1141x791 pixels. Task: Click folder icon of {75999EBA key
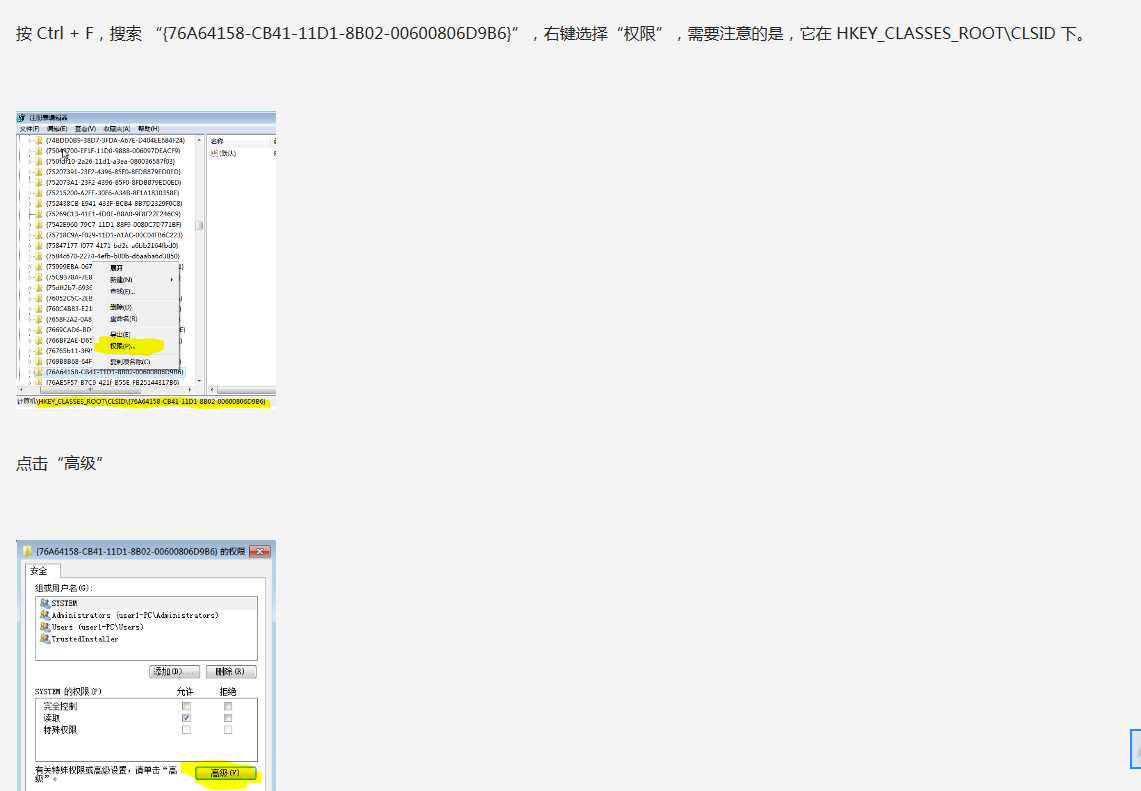[x=39, y=267]
